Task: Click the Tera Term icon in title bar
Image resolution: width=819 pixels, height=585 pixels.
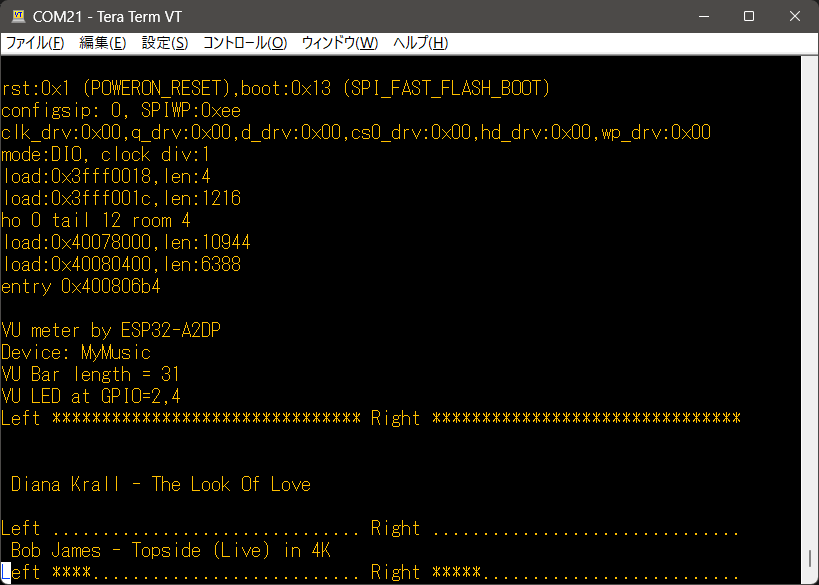Action: click(17, 16)
